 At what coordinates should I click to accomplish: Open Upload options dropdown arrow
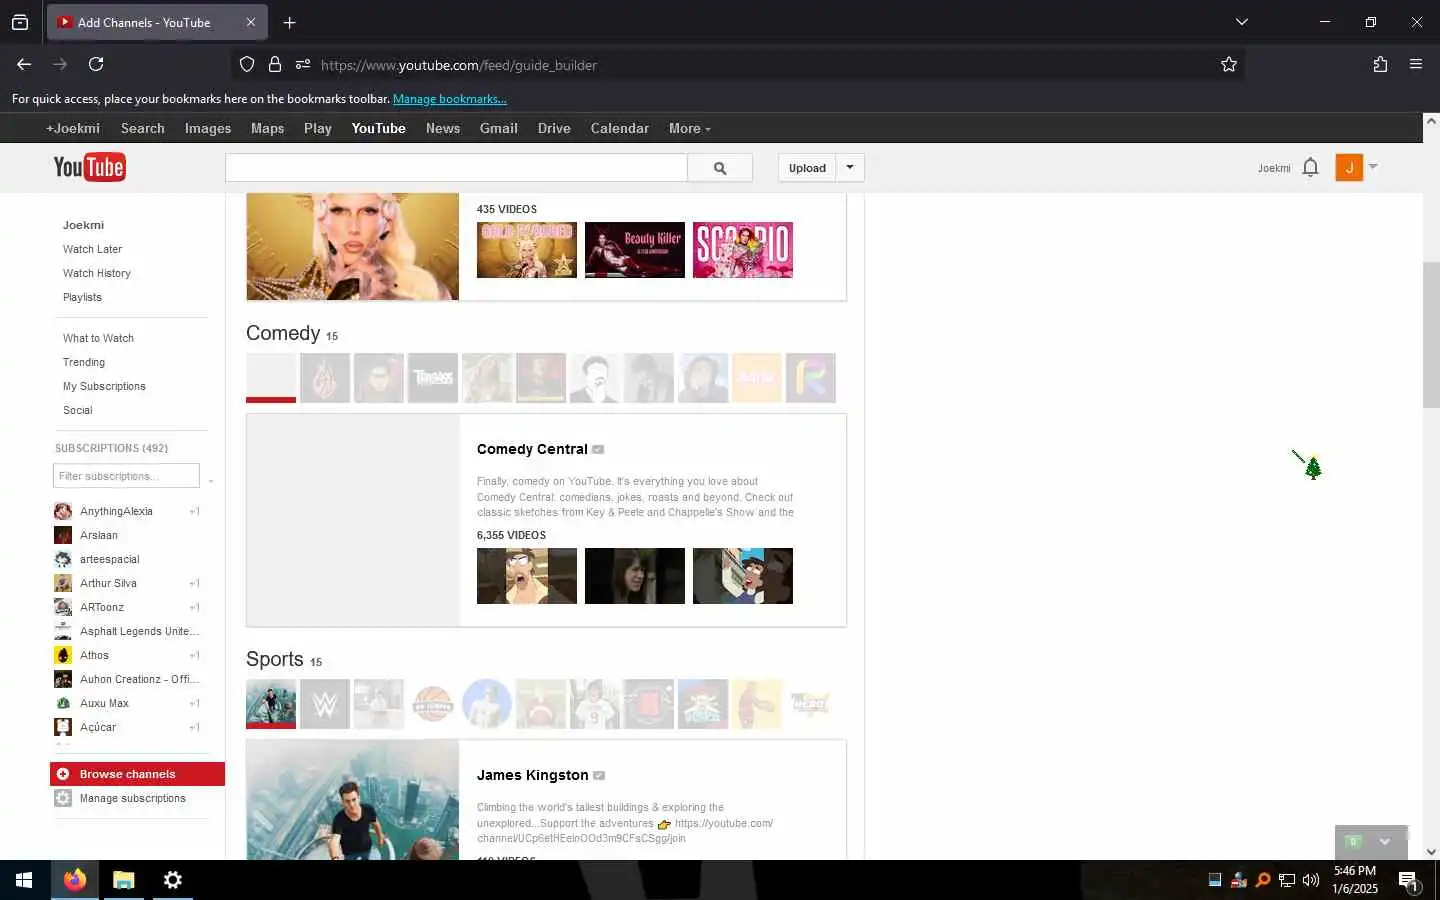(x=850, y=168)
